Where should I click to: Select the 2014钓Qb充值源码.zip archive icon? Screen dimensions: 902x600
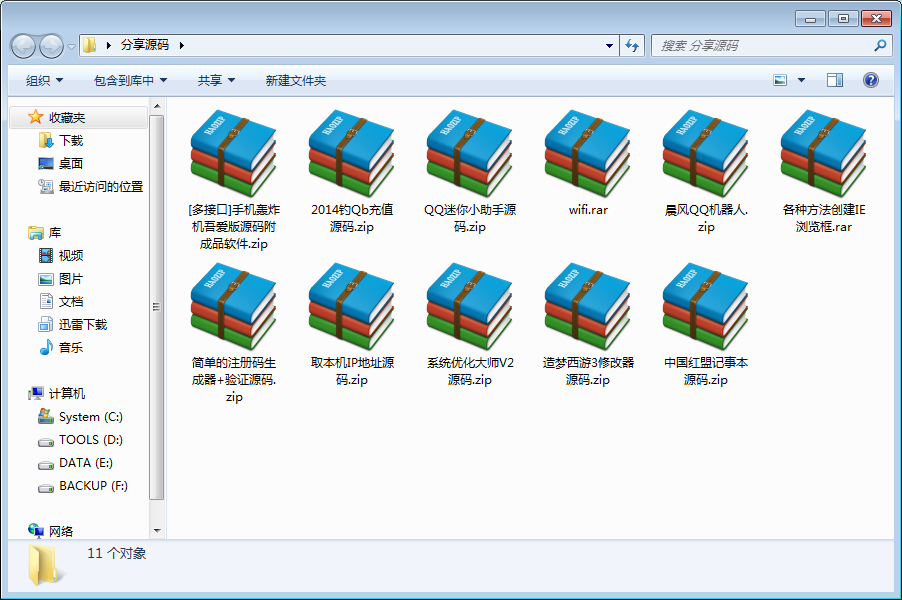tap(351, 153)
